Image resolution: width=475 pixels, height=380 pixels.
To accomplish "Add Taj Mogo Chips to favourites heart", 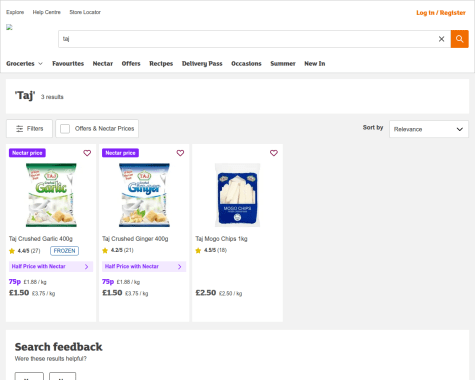I will (274, 153).
